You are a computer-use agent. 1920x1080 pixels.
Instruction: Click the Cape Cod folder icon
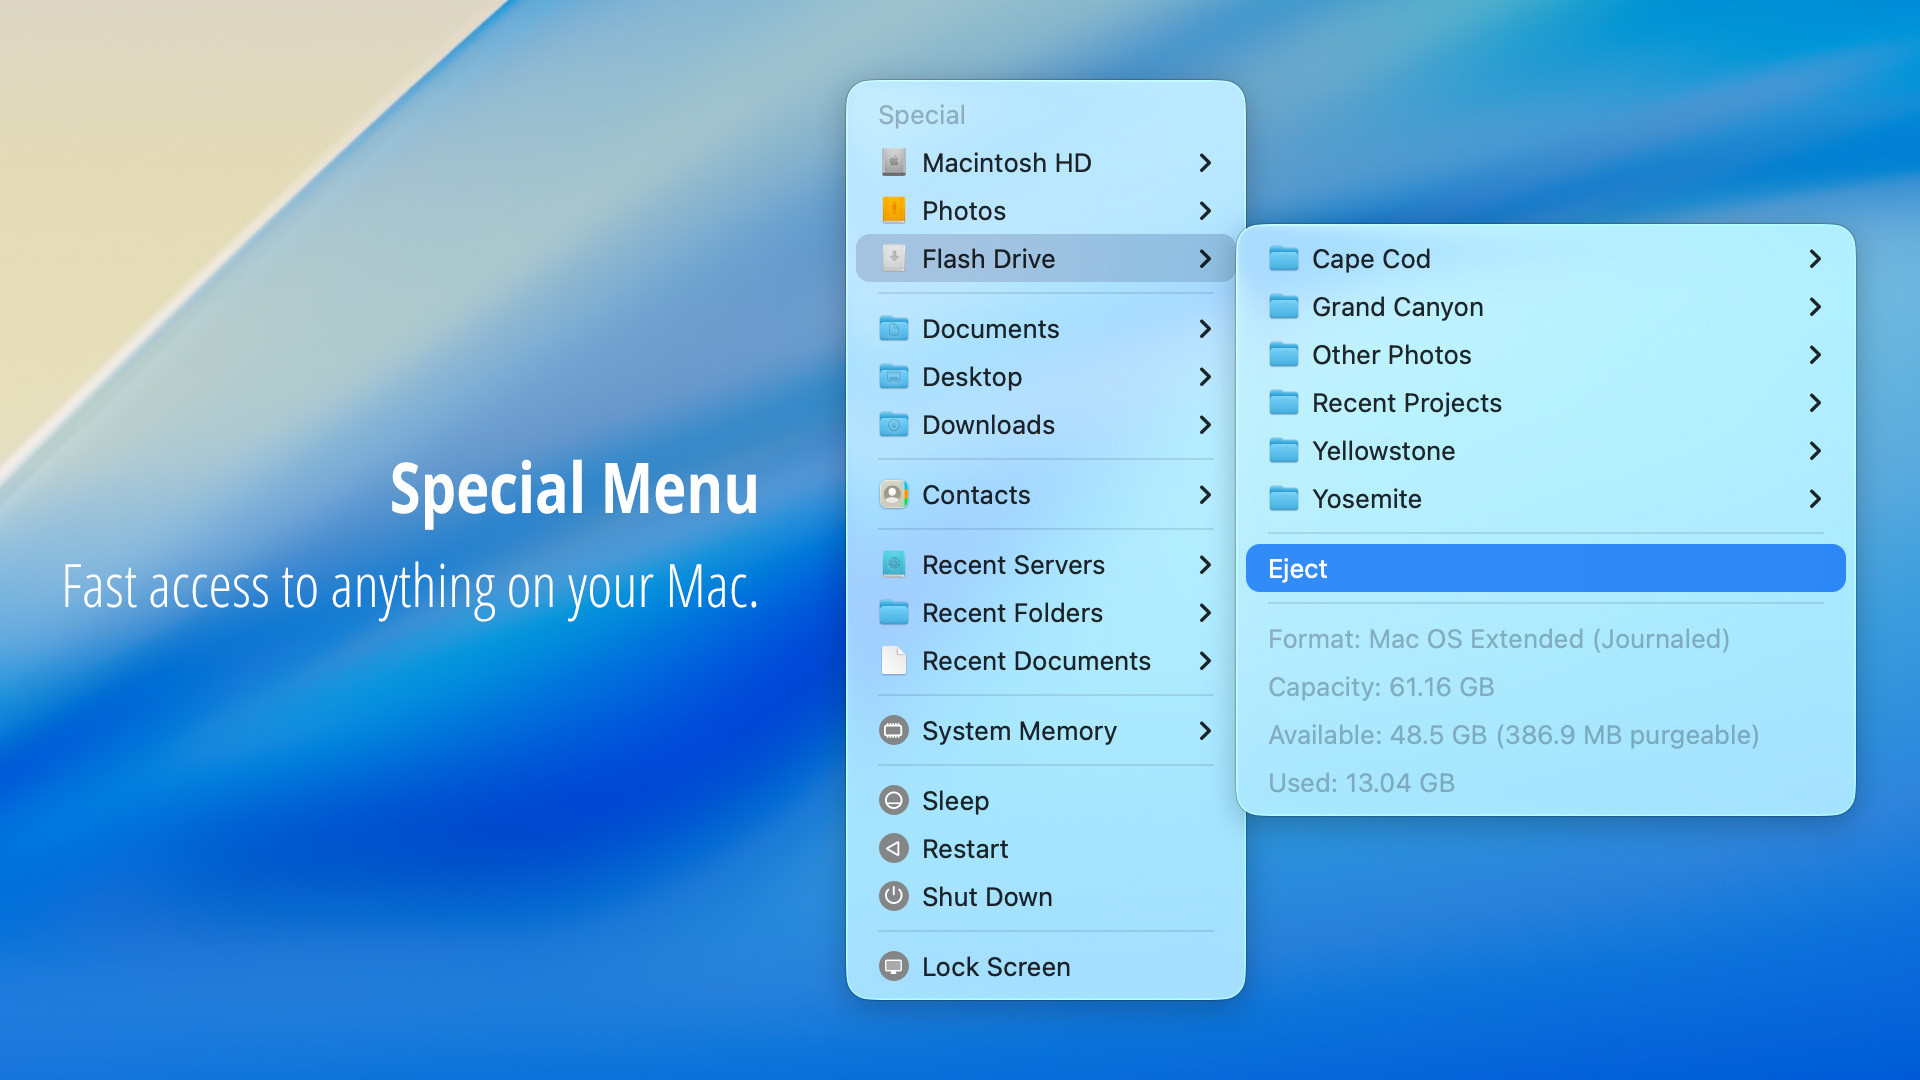(1284, 258)
